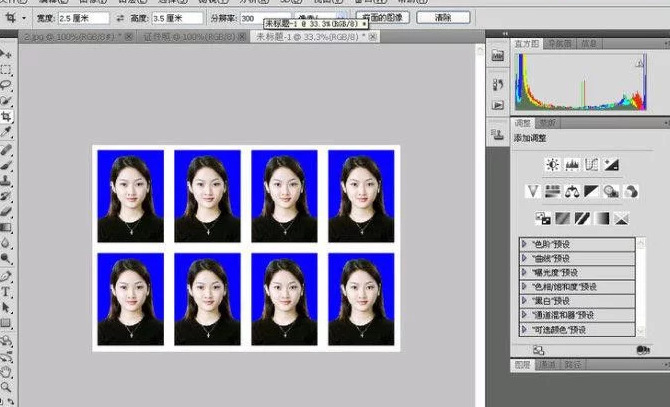Click the histogram cached data warning icon
This screenshot has height=407, width=670.
tap(639, 64)
